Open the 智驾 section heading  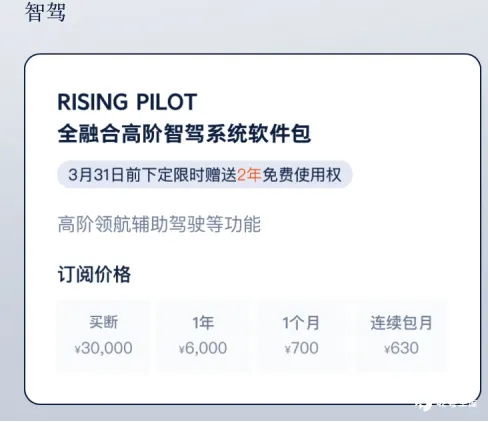pos(45,12)
